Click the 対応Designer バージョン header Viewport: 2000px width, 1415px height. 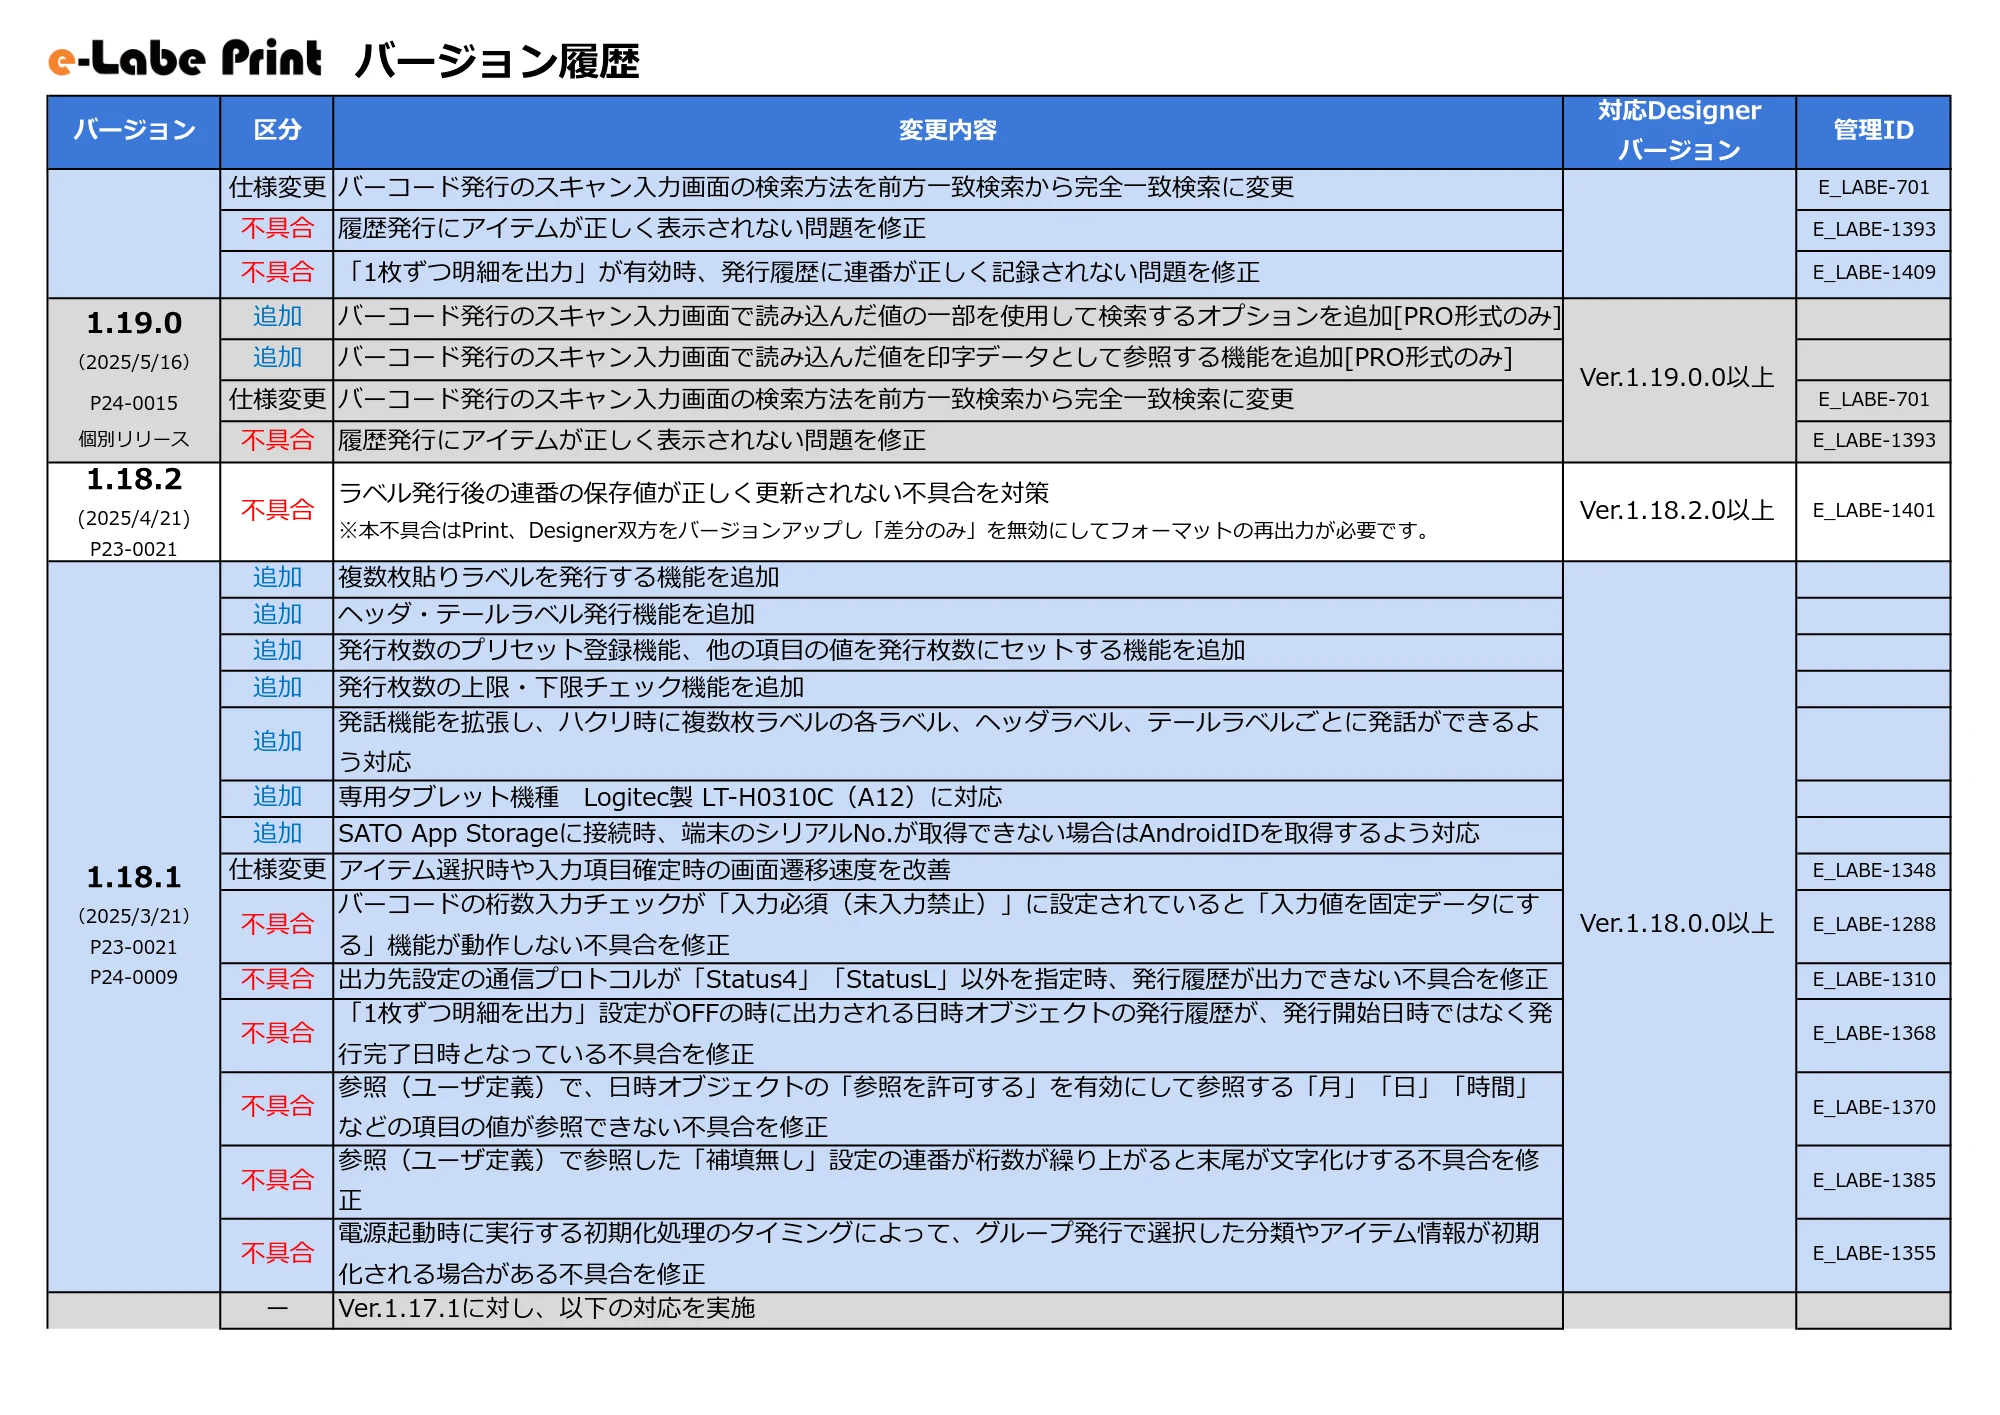(1679, 131)
